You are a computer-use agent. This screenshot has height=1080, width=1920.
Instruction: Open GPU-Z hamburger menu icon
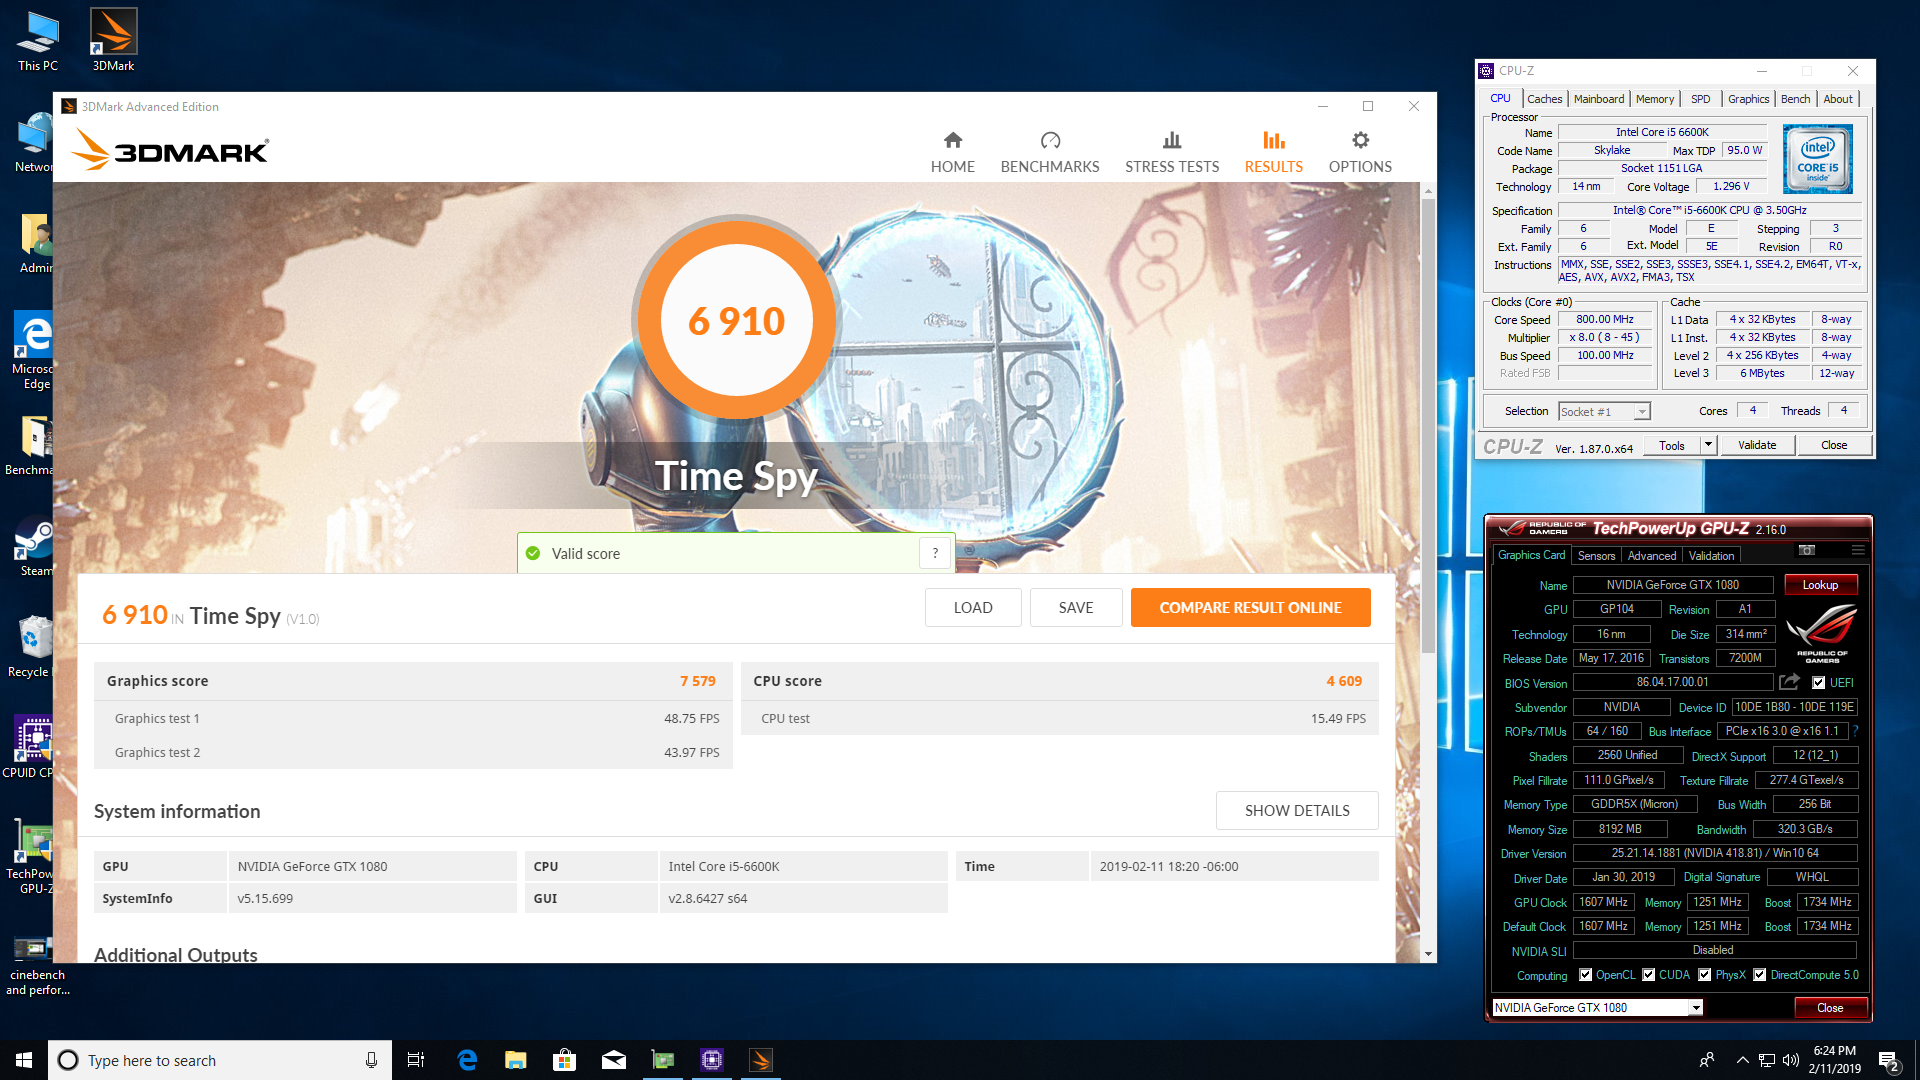(x=1857, y=550)
